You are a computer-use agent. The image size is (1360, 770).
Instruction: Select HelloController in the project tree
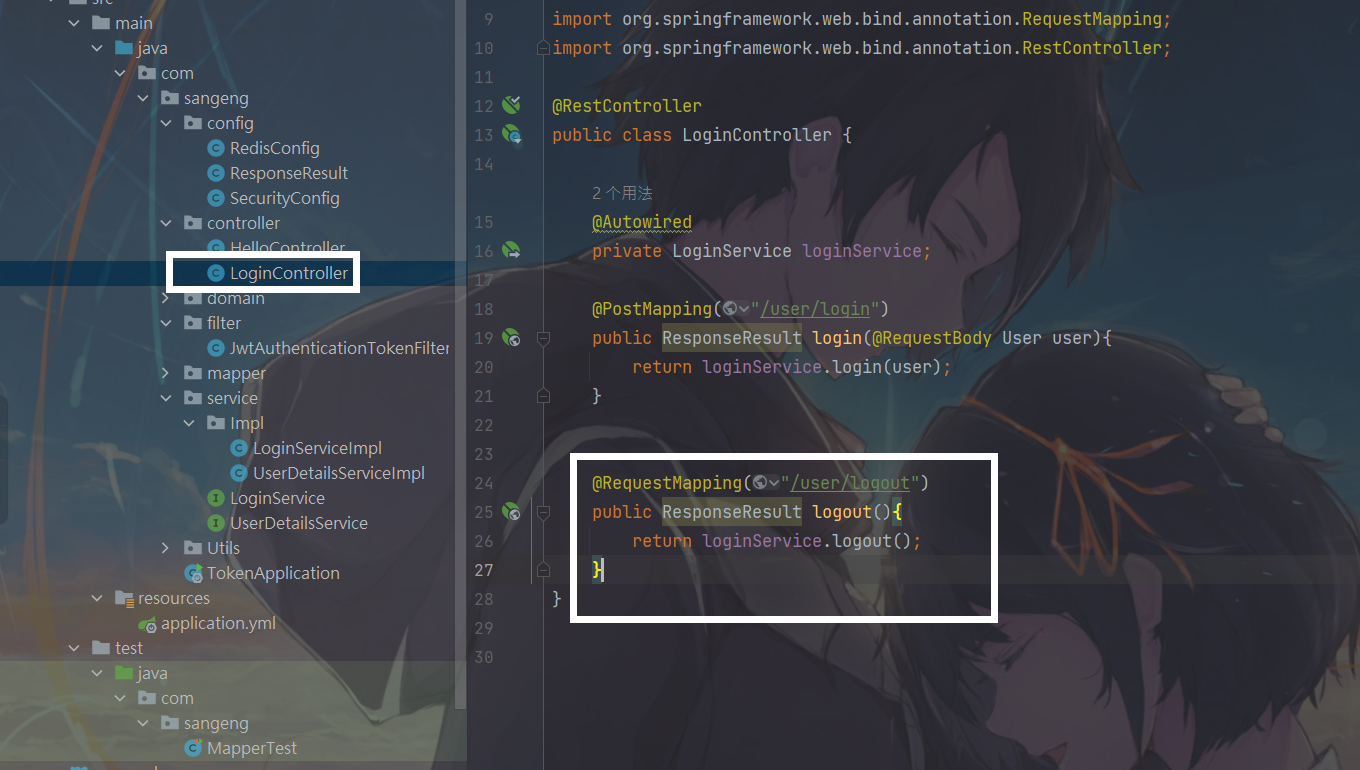287,248
